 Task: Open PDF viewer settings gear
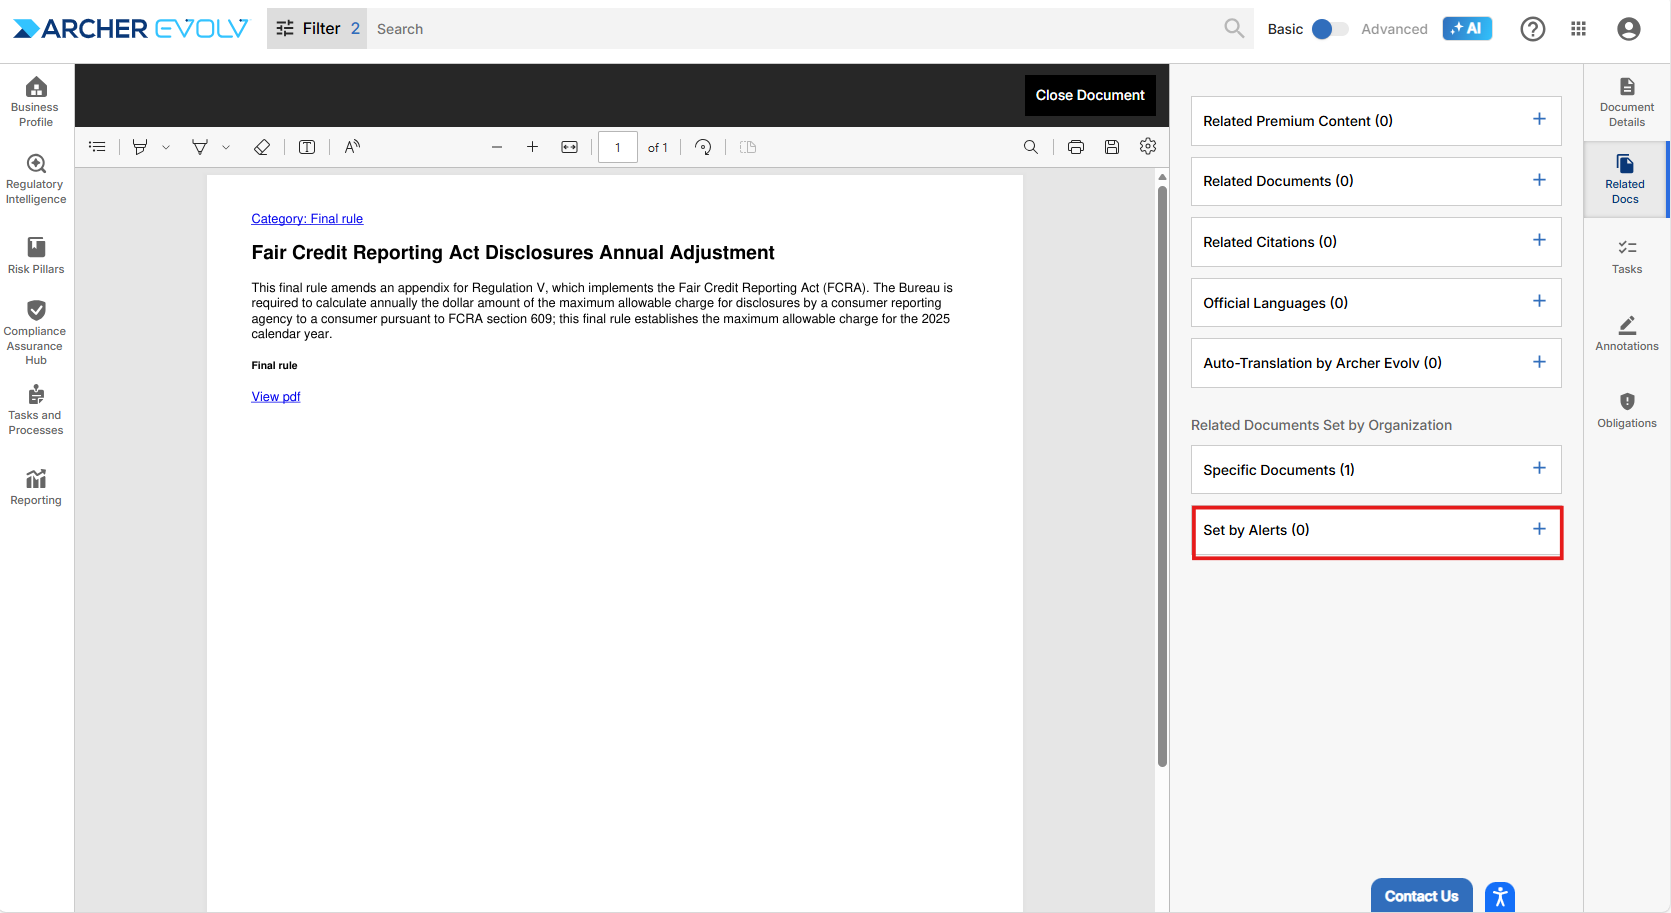coord(1148,147)
